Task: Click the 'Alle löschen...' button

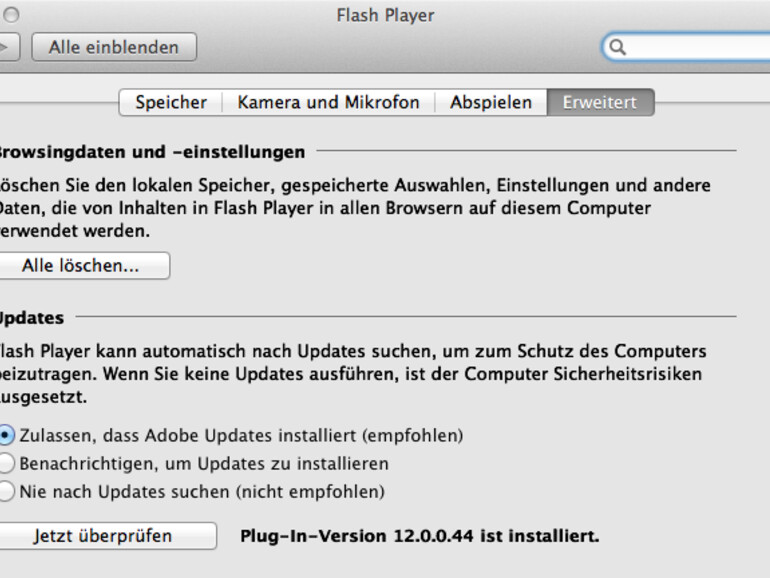Action: pos(81,266)
